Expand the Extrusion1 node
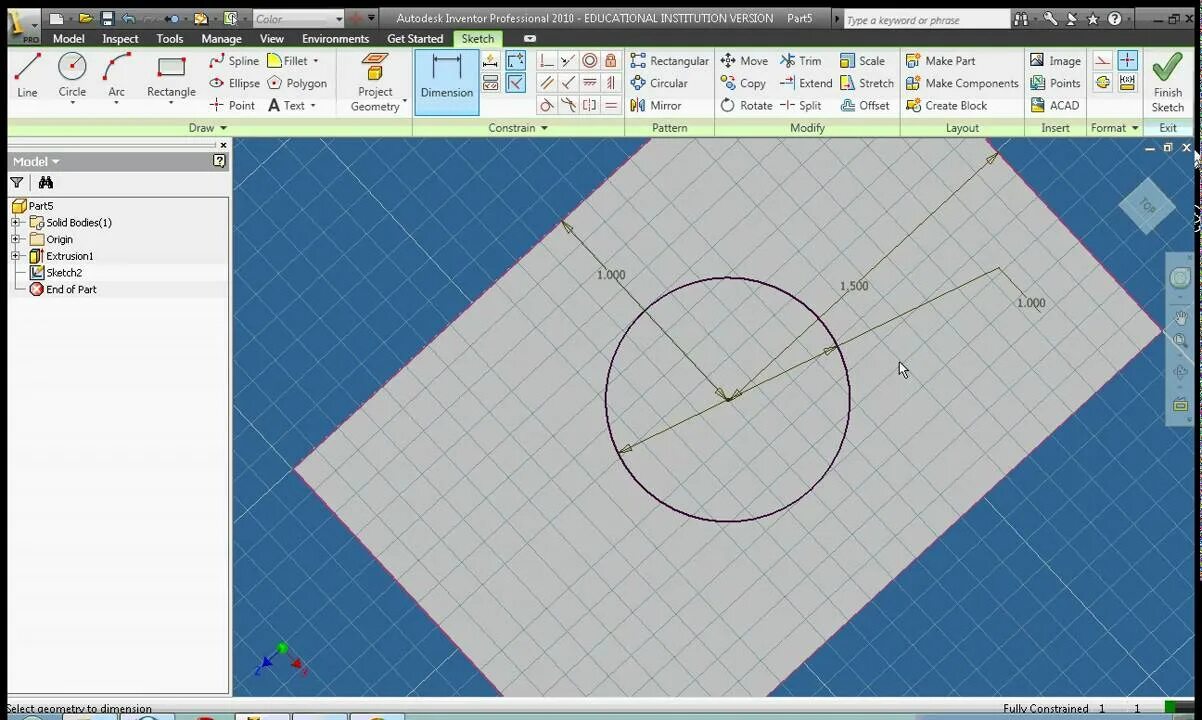This screenshot has width=1202, height=720. pos(16,256)
